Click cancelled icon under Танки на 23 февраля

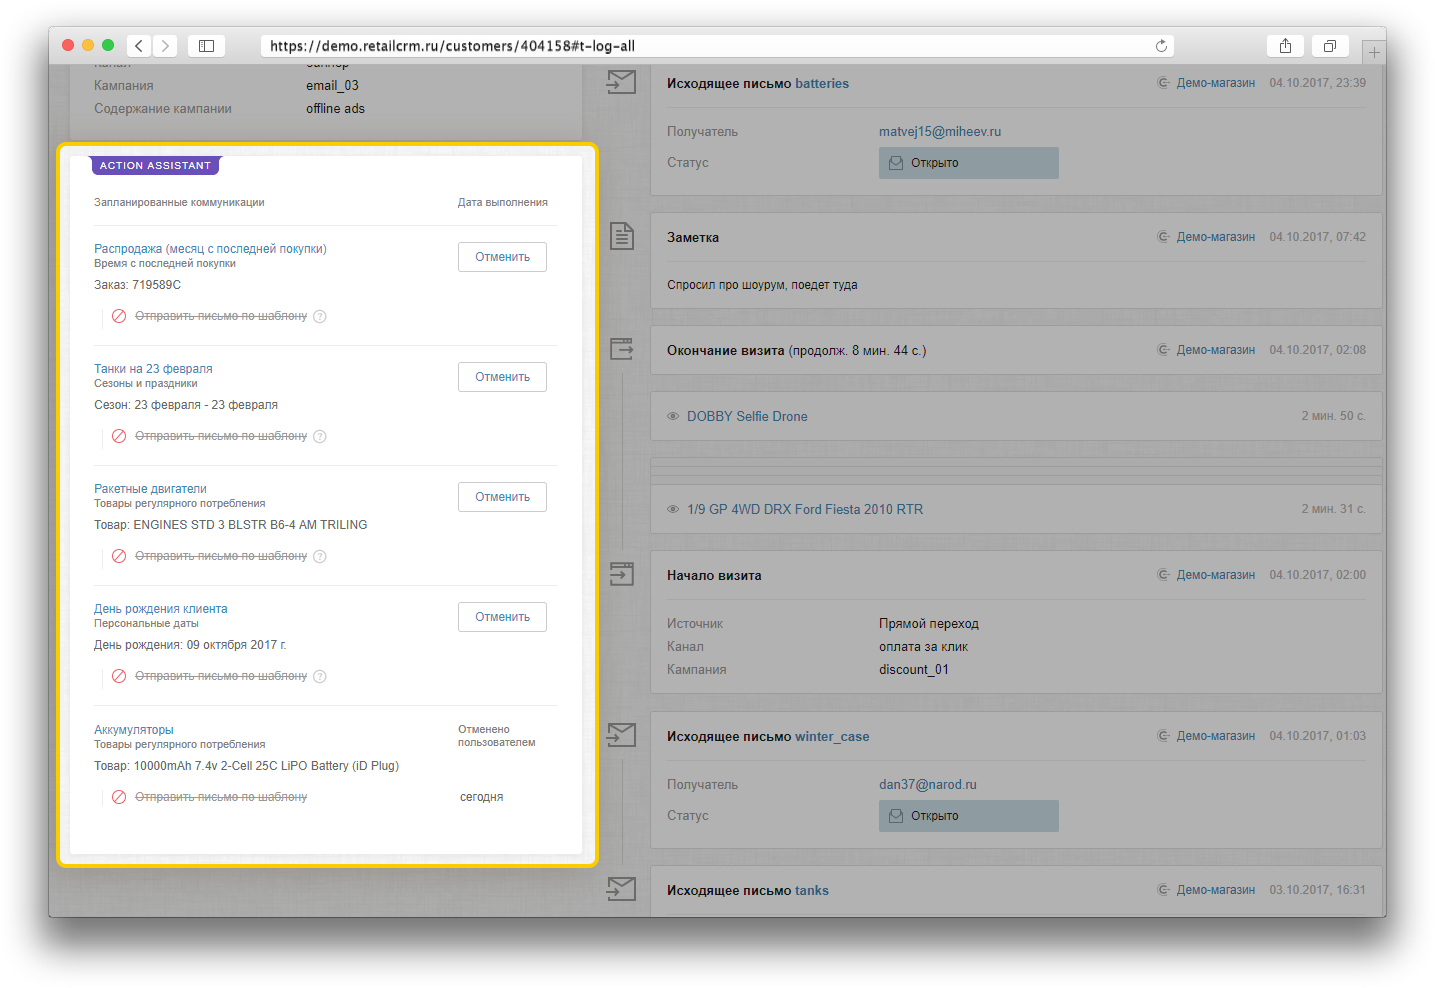(x=119, y=436)
